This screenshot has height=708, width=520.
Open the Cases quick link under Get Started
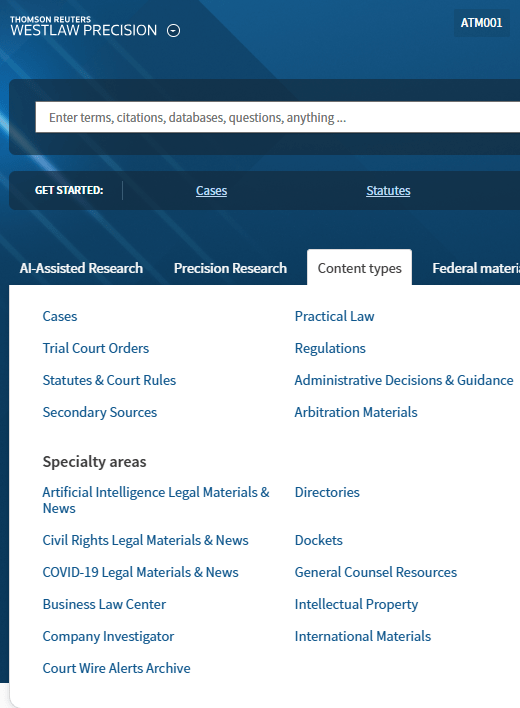[211, 191]
